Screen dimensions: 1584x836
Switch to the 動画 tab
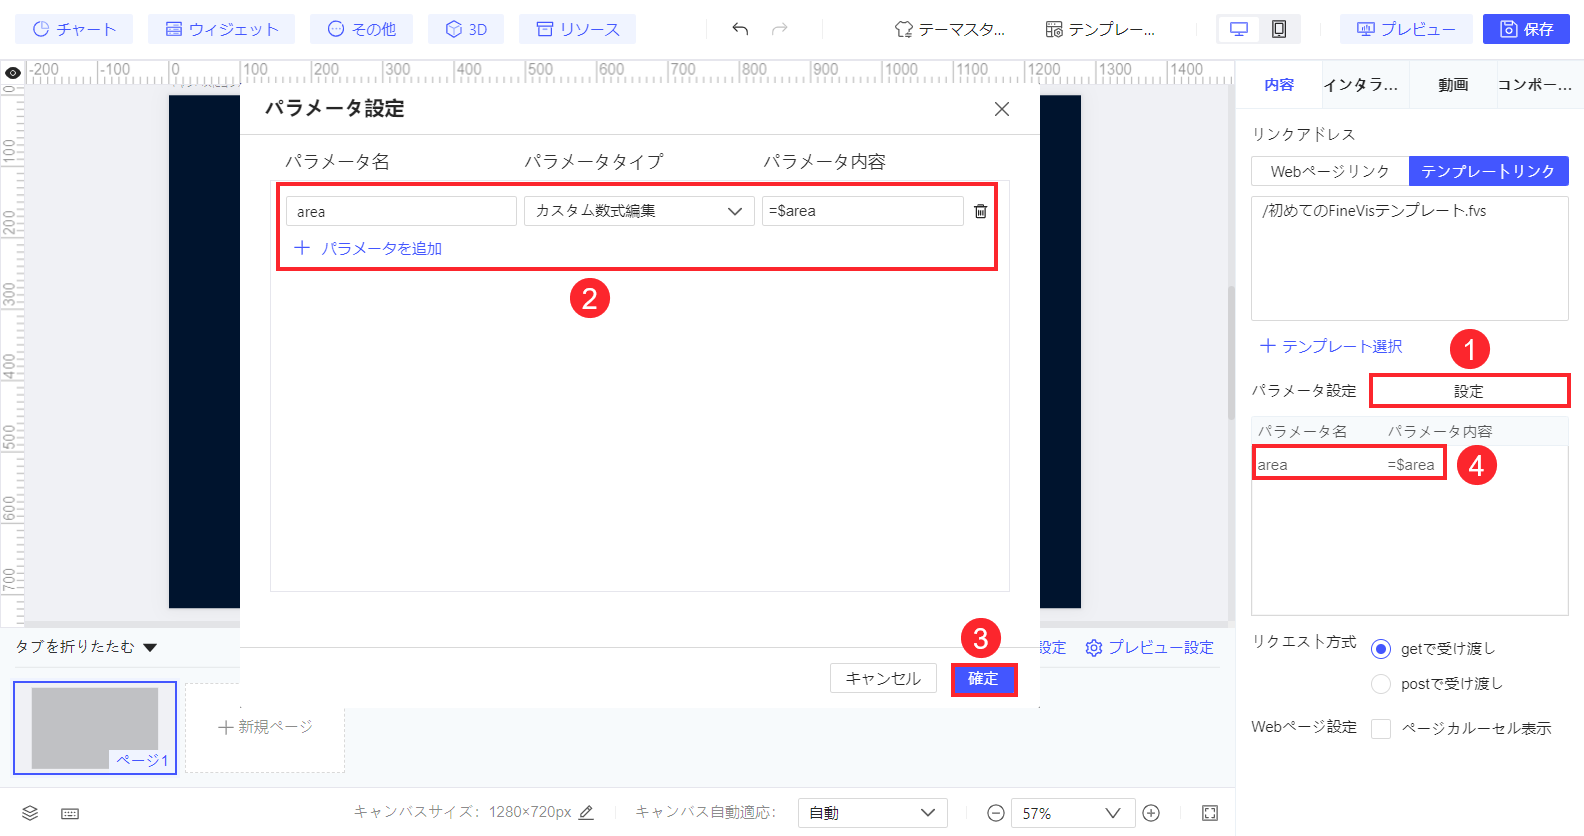1453,85
